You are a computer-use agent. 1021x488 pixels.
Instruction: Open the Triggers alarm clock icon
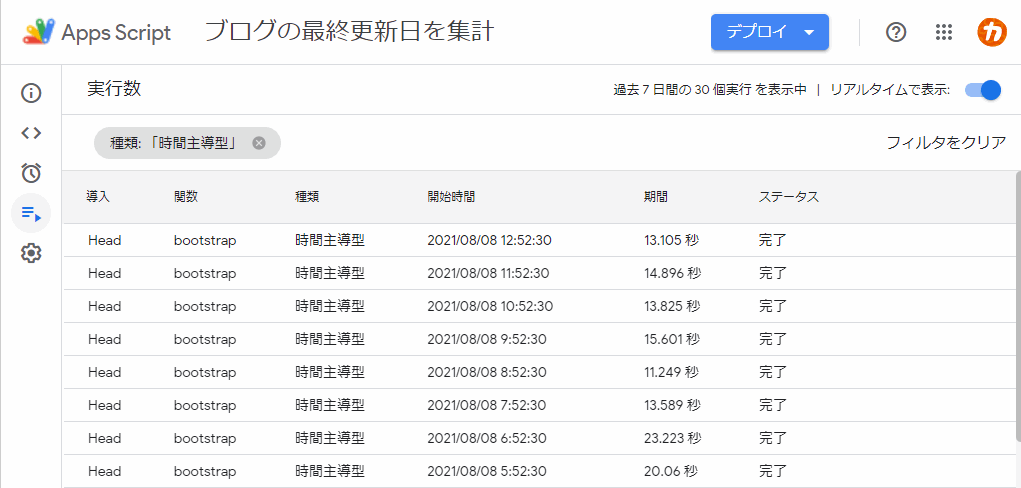pos(31,173)
